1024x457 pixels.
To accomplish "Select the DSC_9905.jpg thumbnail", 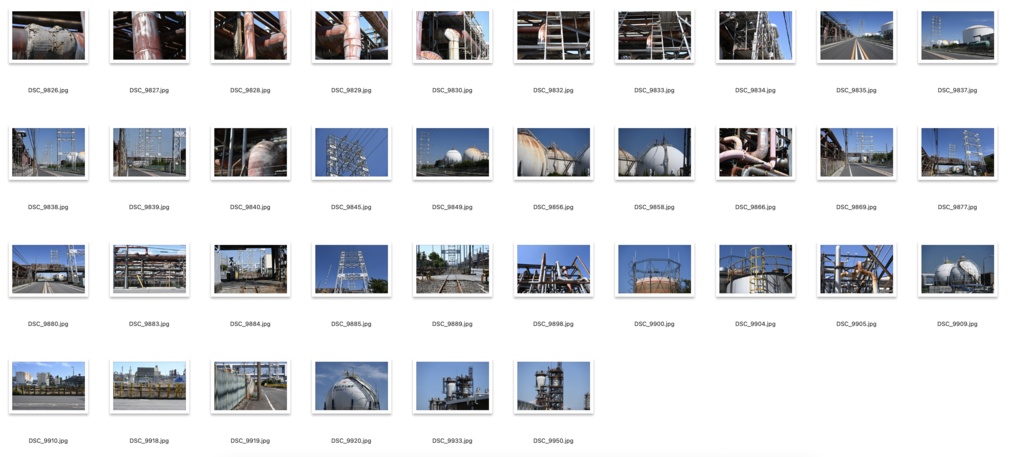I will (x=857, y=270).
